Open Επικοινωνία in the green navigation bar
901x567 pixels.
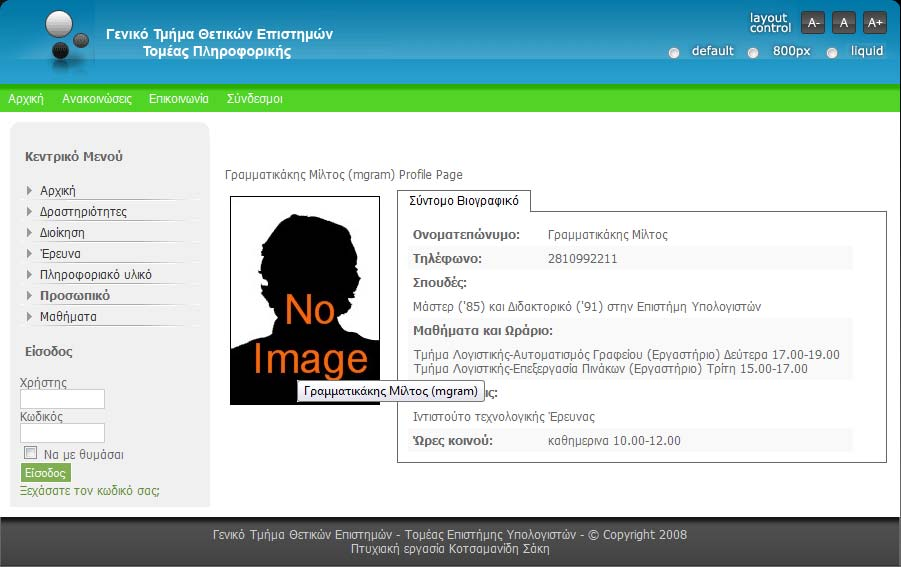point(179,99)
